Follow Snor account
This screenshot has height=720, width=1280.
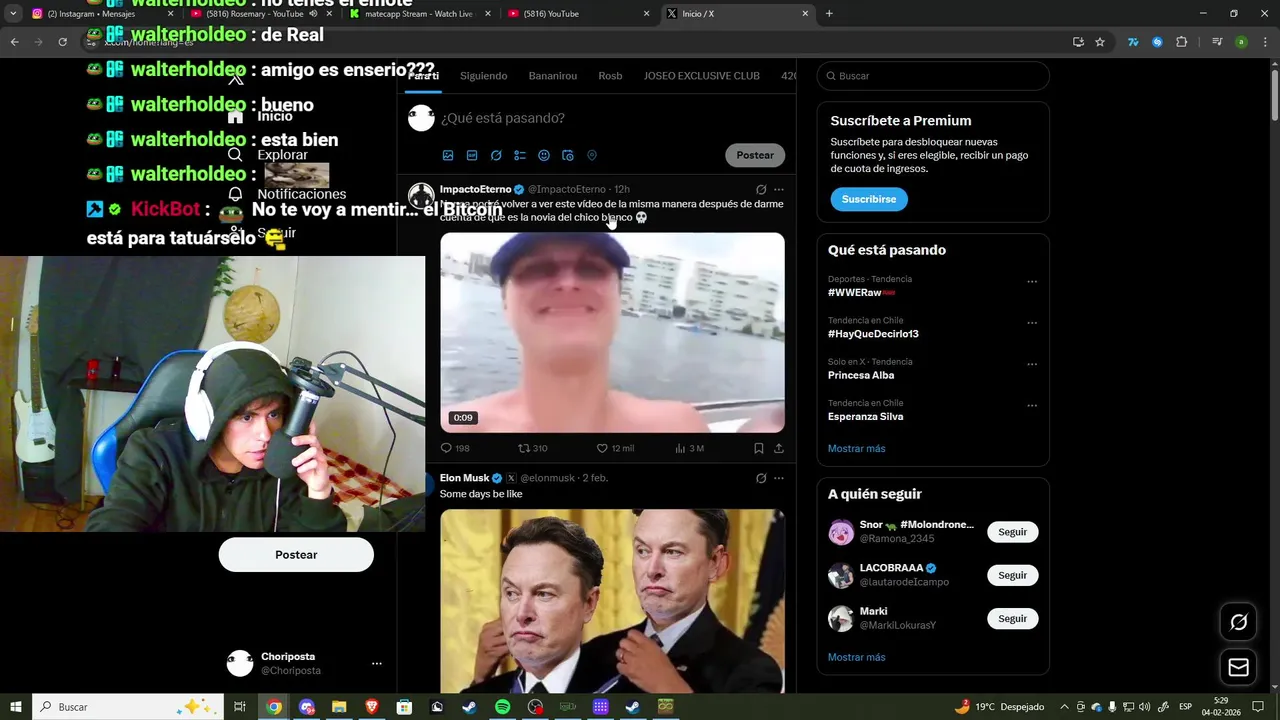1012,532
